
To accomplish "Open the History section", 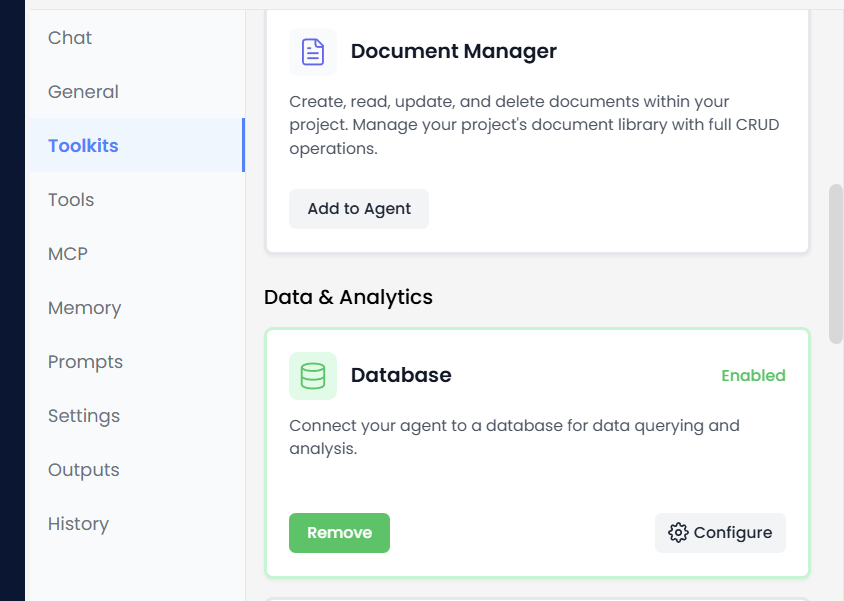I will pos(78,523).
